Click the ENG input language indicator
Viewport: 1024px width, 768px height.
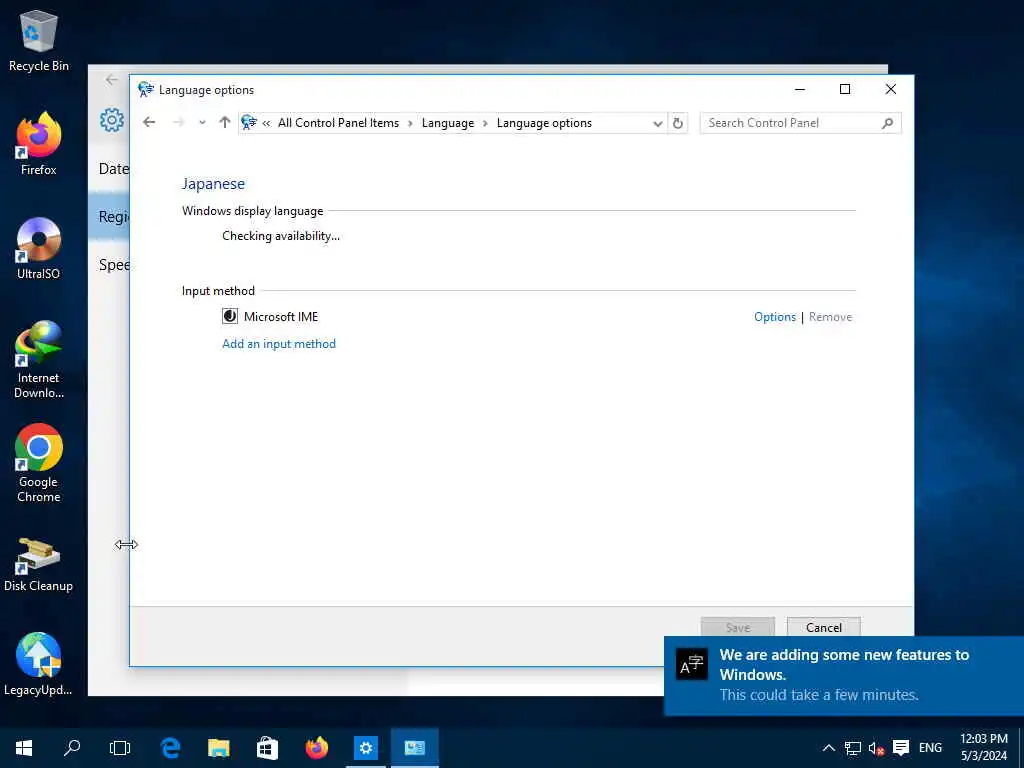930,748
